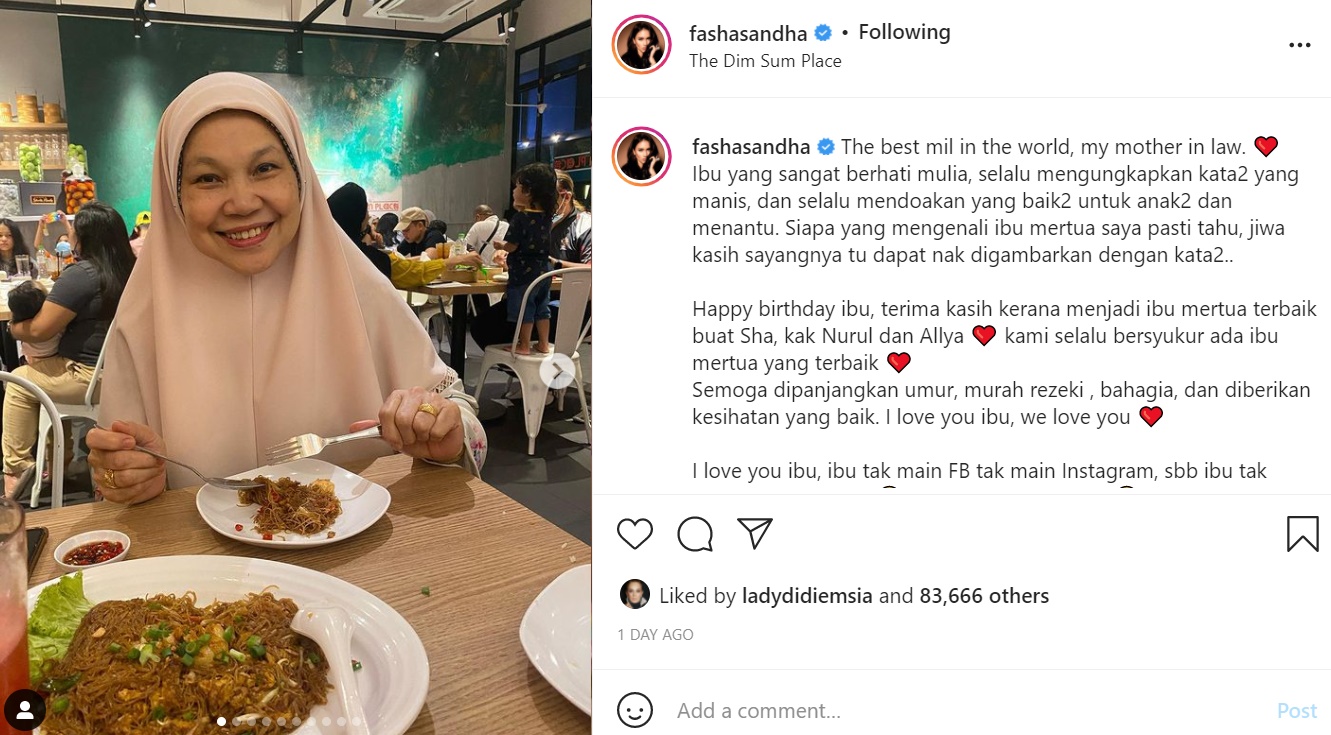Open comments via speech bubble icon
The image size is (1331, 735).
point(695,534)
